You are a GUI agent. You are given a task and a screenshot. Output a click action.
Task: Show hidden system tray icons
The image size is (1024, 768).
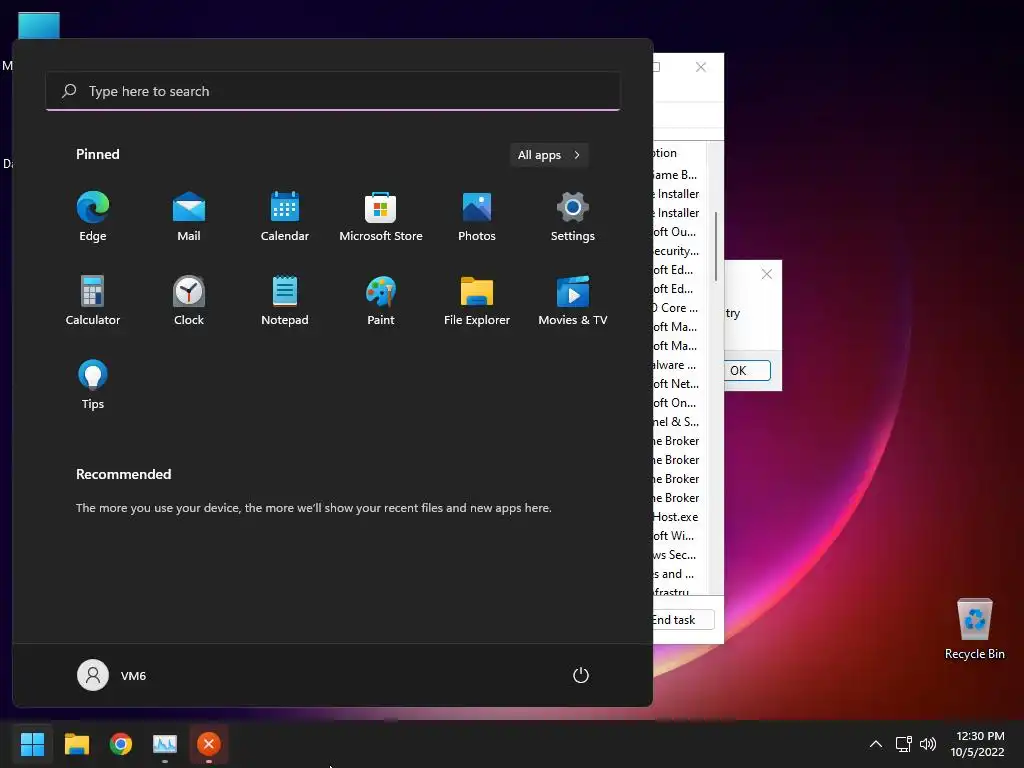pos(876,744)
